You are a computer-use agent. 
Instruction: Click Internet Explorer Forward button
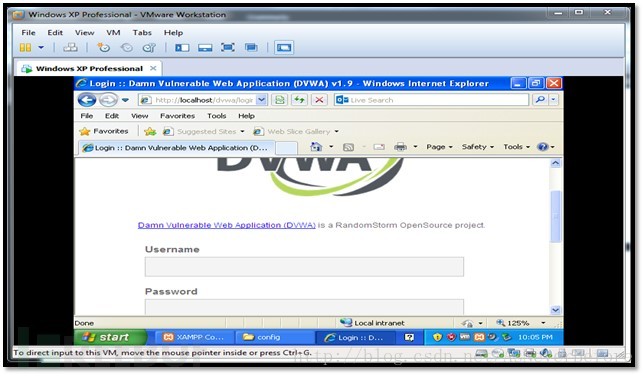[x=108, y=100]
